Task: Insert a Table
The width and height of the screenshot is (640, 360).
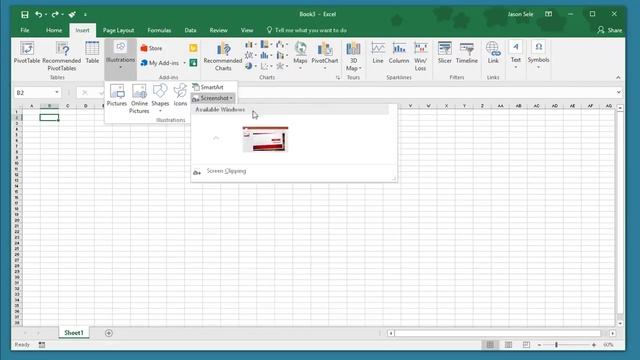Action: pyautogui.click(x=92, y=53)
